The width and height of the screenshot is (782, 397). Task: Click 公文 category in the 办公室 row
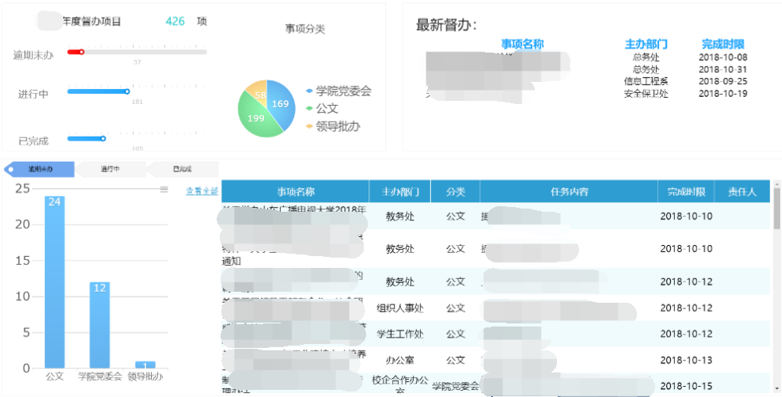455,360
